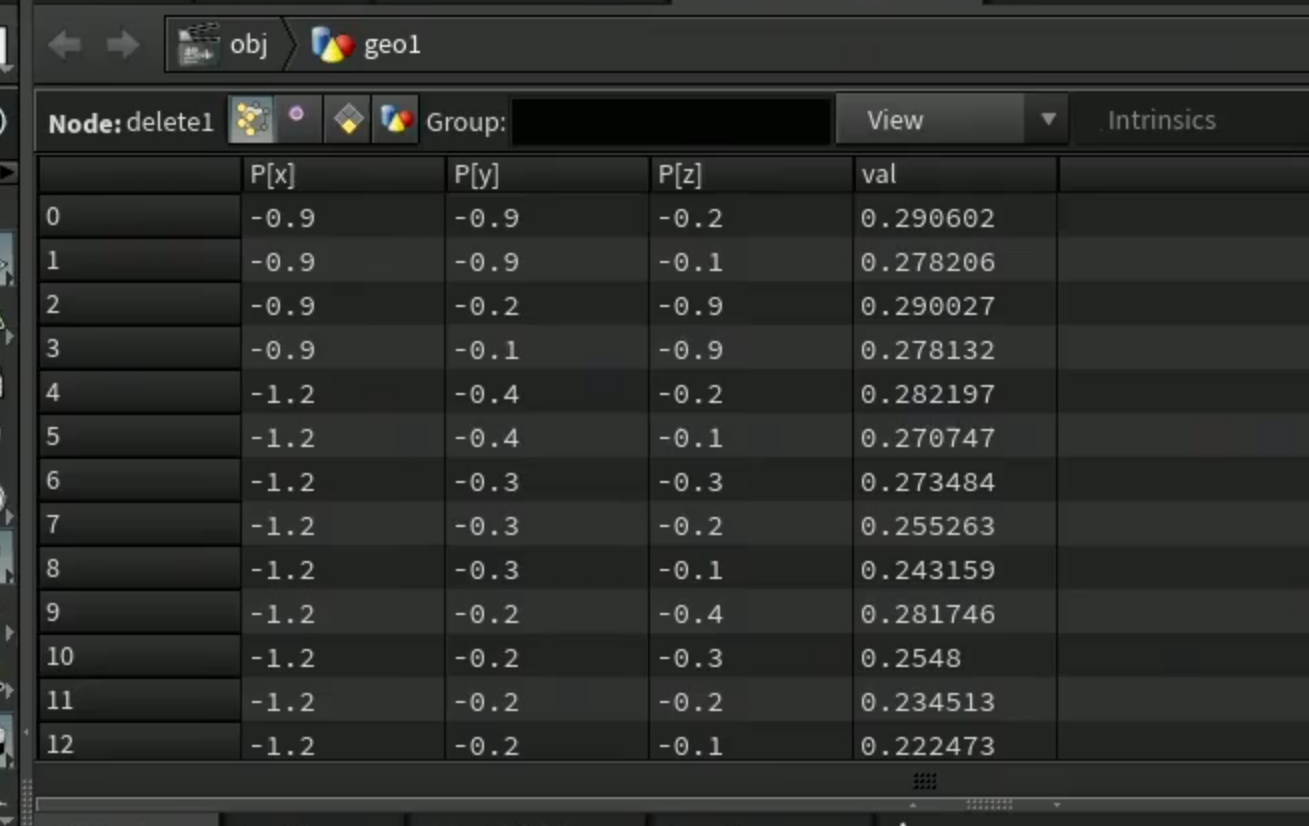Show point attributes in spreadsheet
The width and height of the screenshot is (1309, 826).
[x=252, y=121]
